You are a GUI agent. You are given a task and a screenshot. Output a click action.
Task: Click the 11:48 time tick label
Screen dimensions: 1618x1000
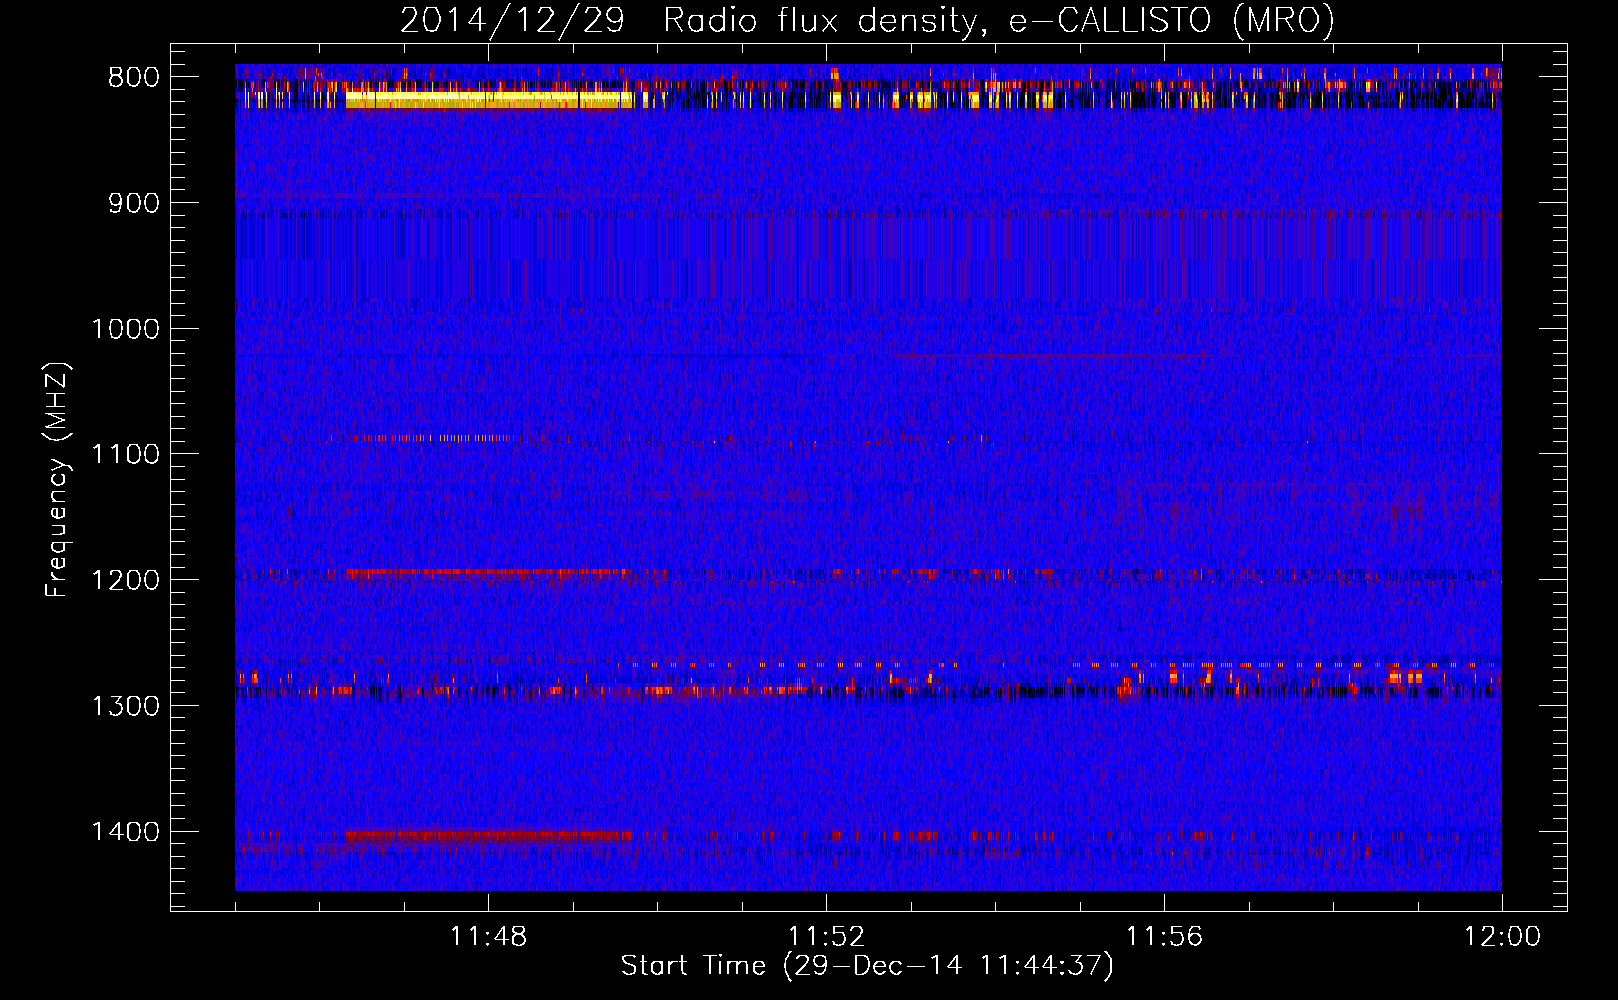[488, 937]
